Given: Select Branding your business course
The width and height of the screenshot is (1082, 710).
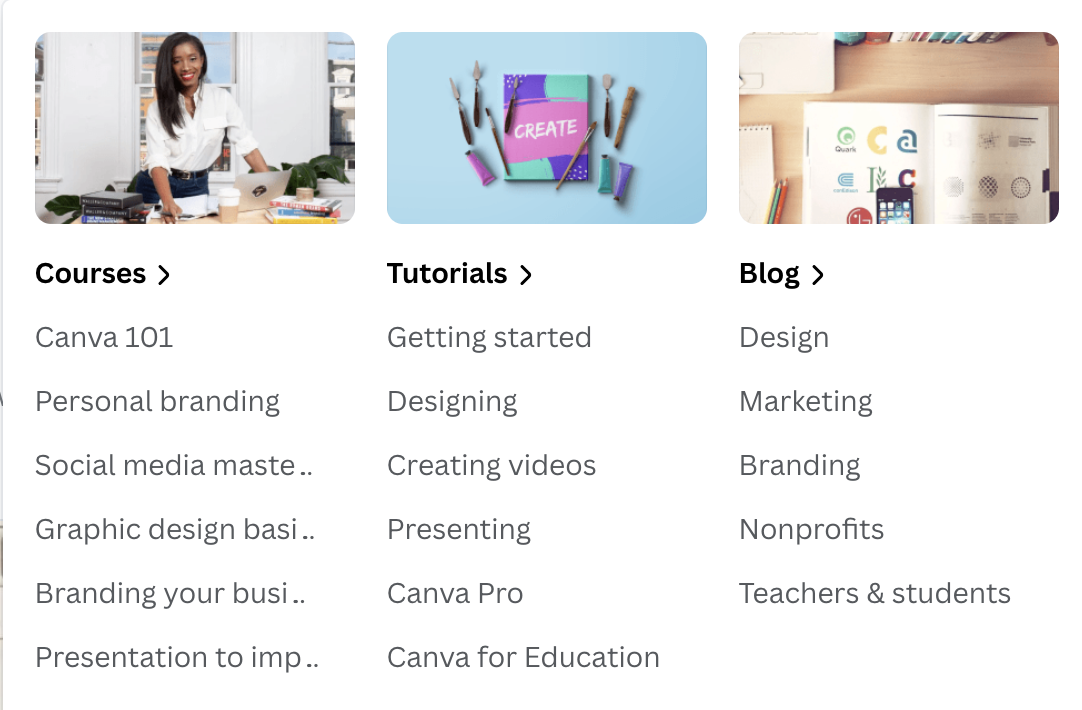Looking at the screenshot, I should pos(170,593).
